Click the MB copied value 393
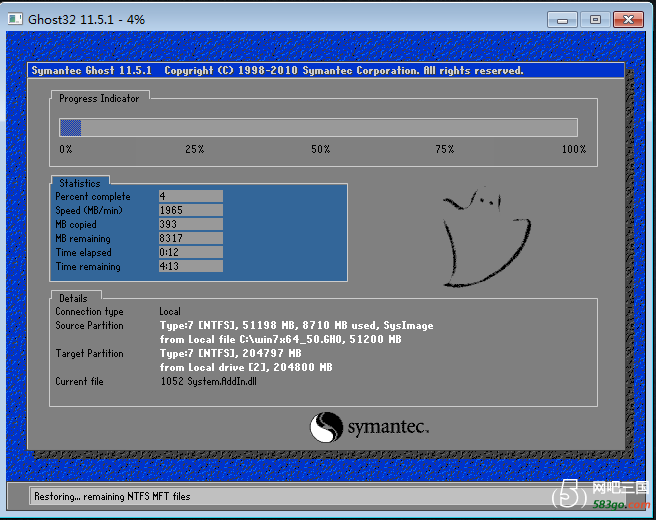 191,224
